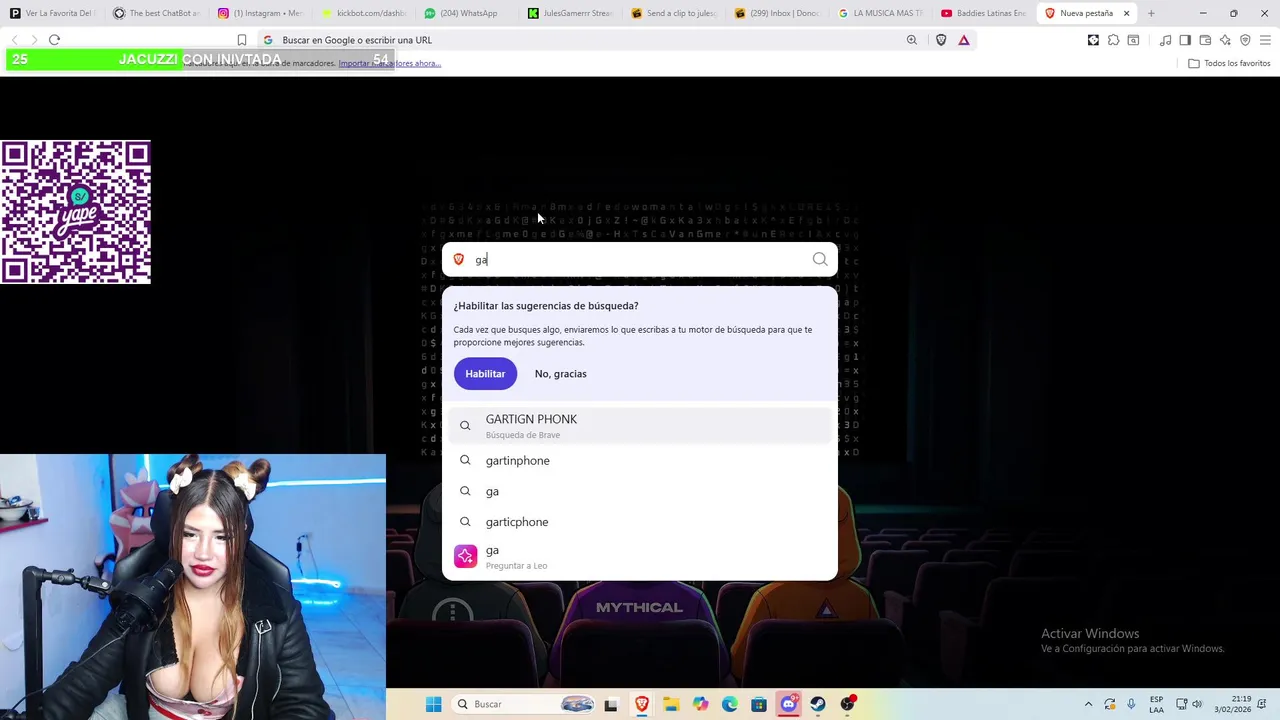
Task: Click the Yape QR code image
Action: click(76, 212)
